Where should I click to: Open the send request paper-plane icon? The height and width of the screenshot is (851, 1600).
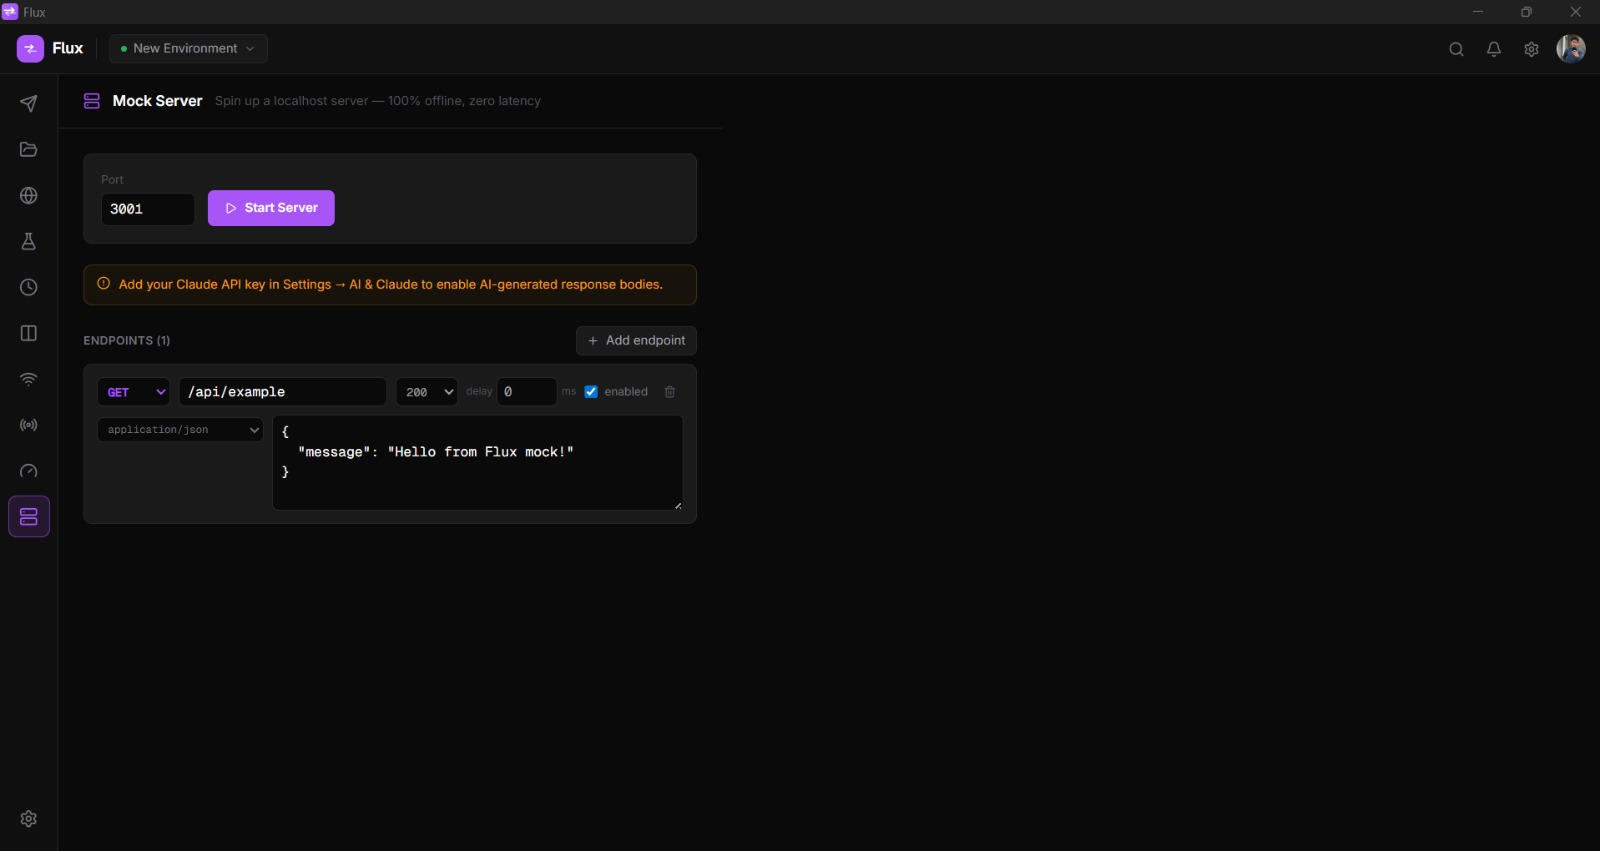[29, 104]
